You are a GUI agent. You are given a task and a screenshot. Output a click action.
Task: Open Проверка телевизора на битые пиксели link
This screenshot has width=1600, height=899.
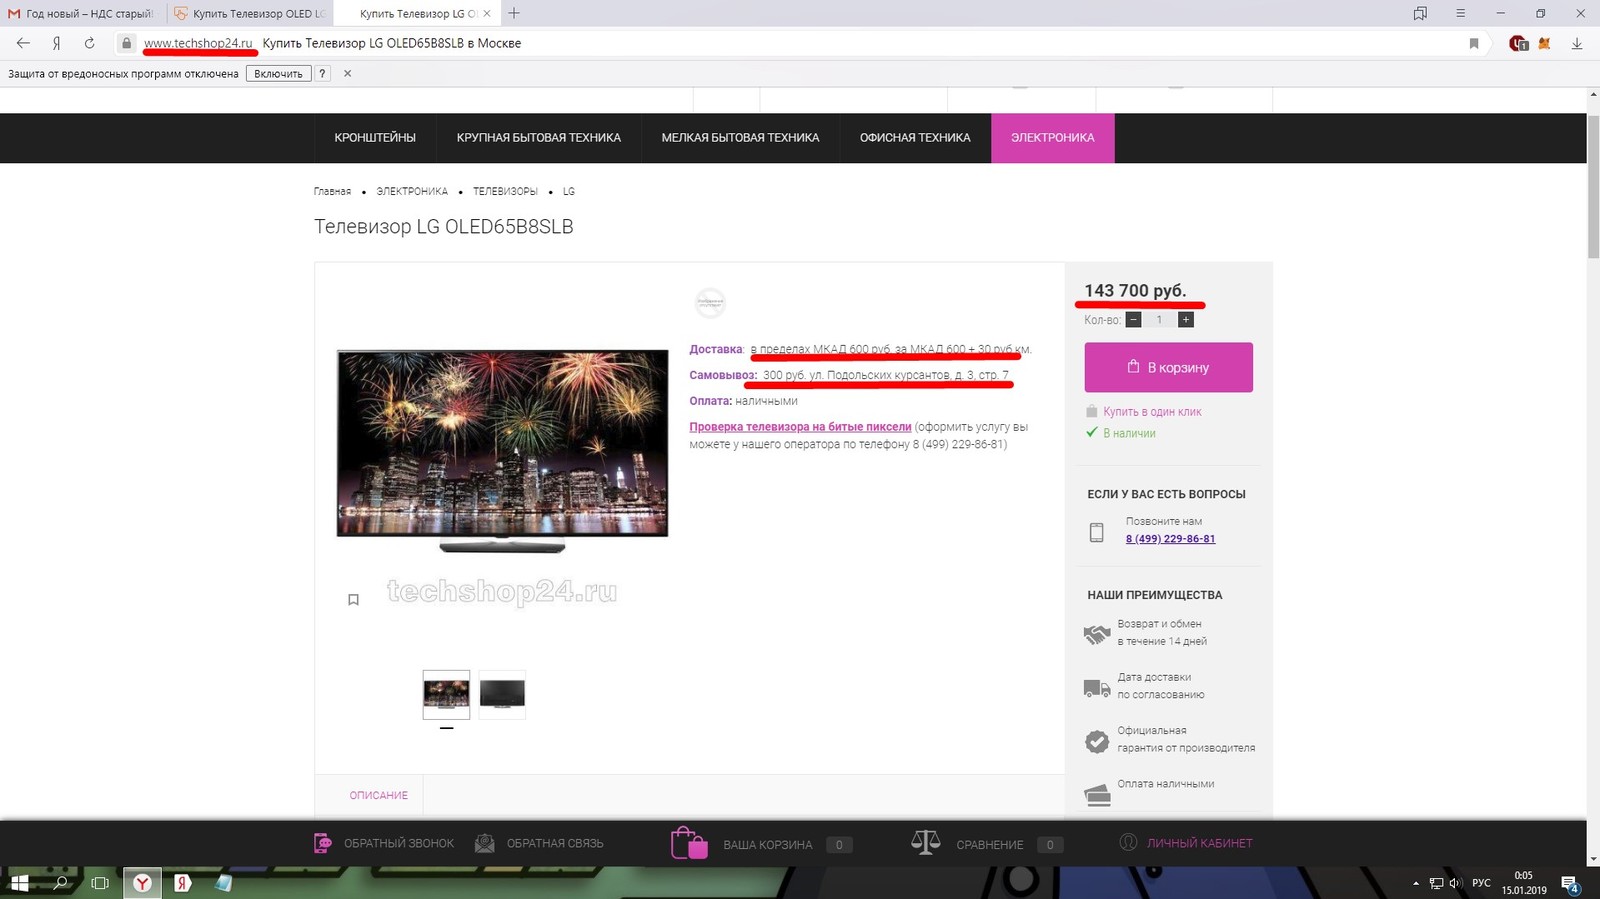(x=800, y=427)
